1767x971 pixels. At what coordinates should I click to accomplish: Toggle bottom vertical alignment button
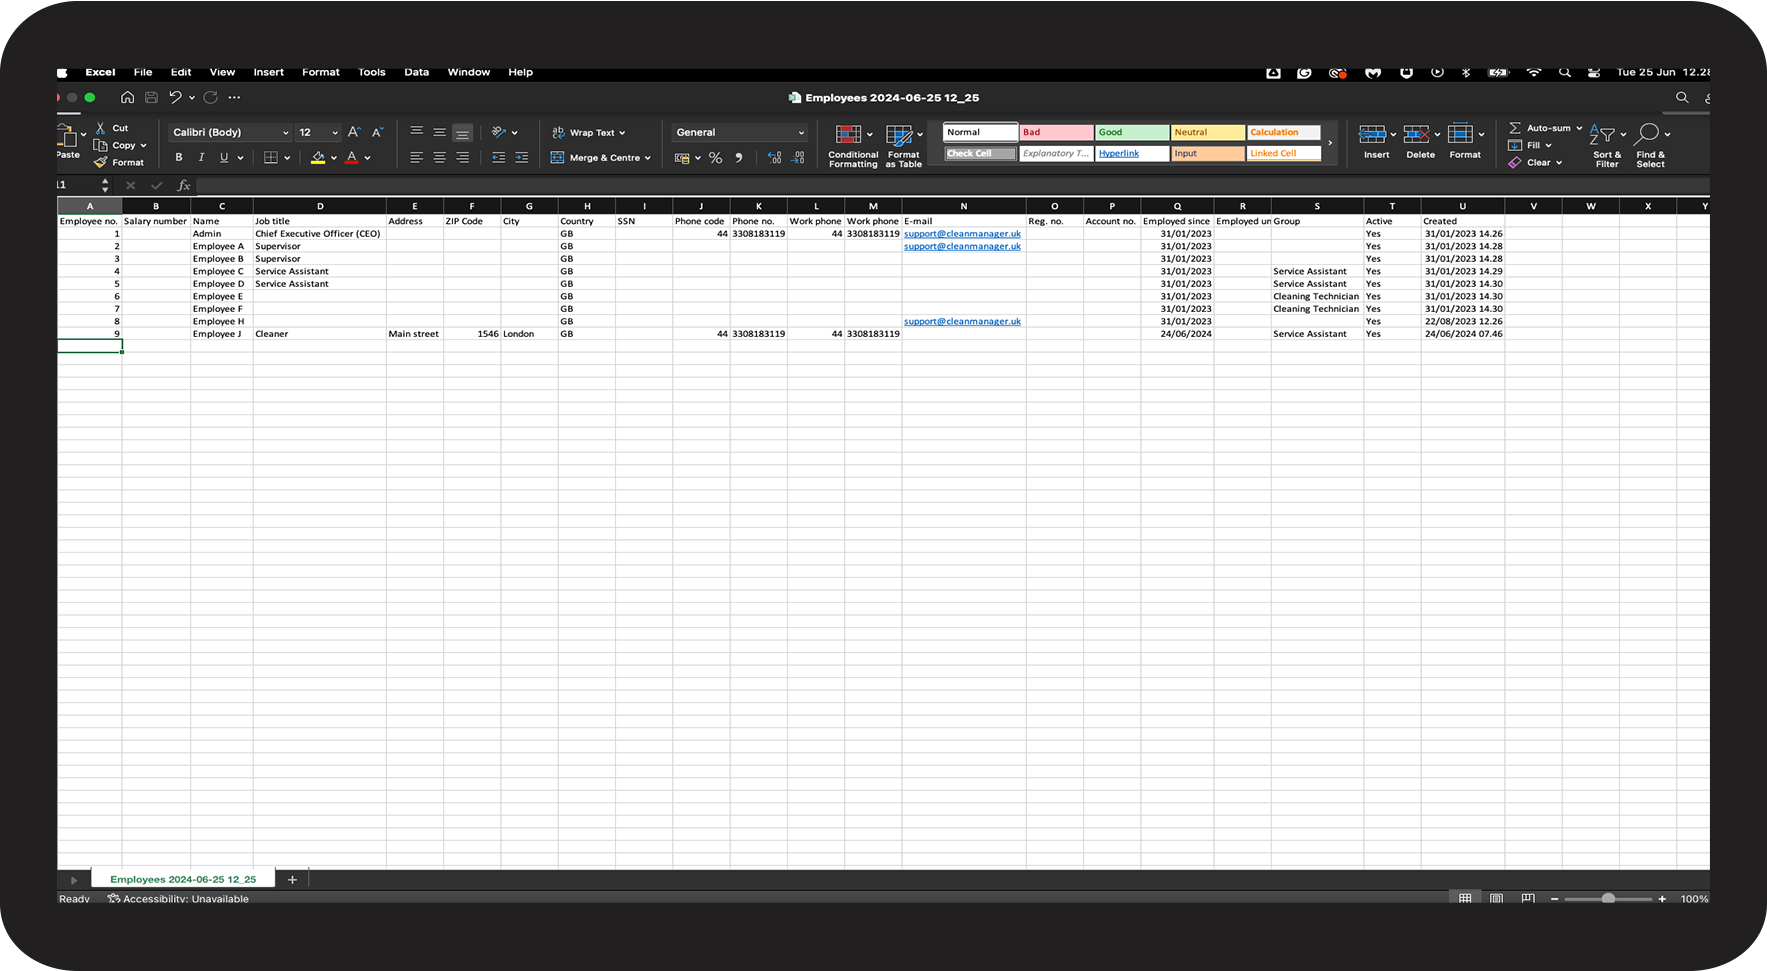462,133
